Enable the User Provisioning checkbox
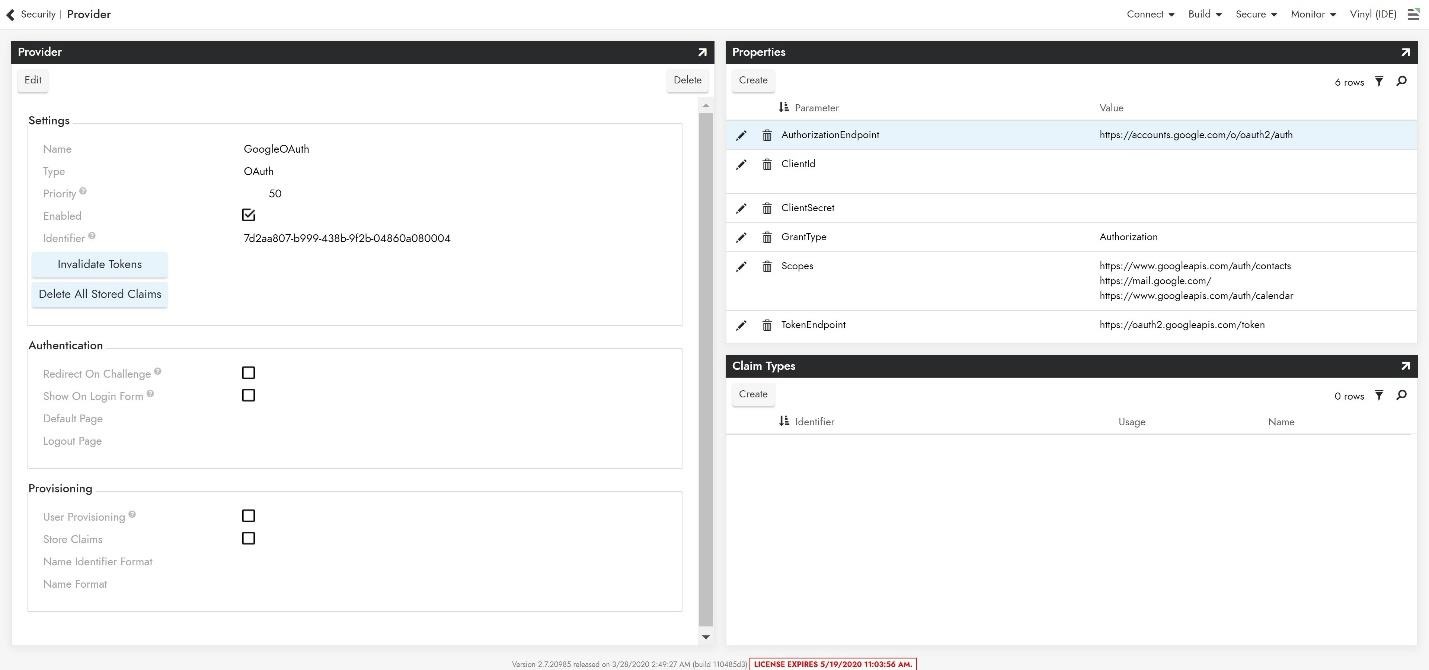This screenshot has width=1429, height=670. [249, 516]
